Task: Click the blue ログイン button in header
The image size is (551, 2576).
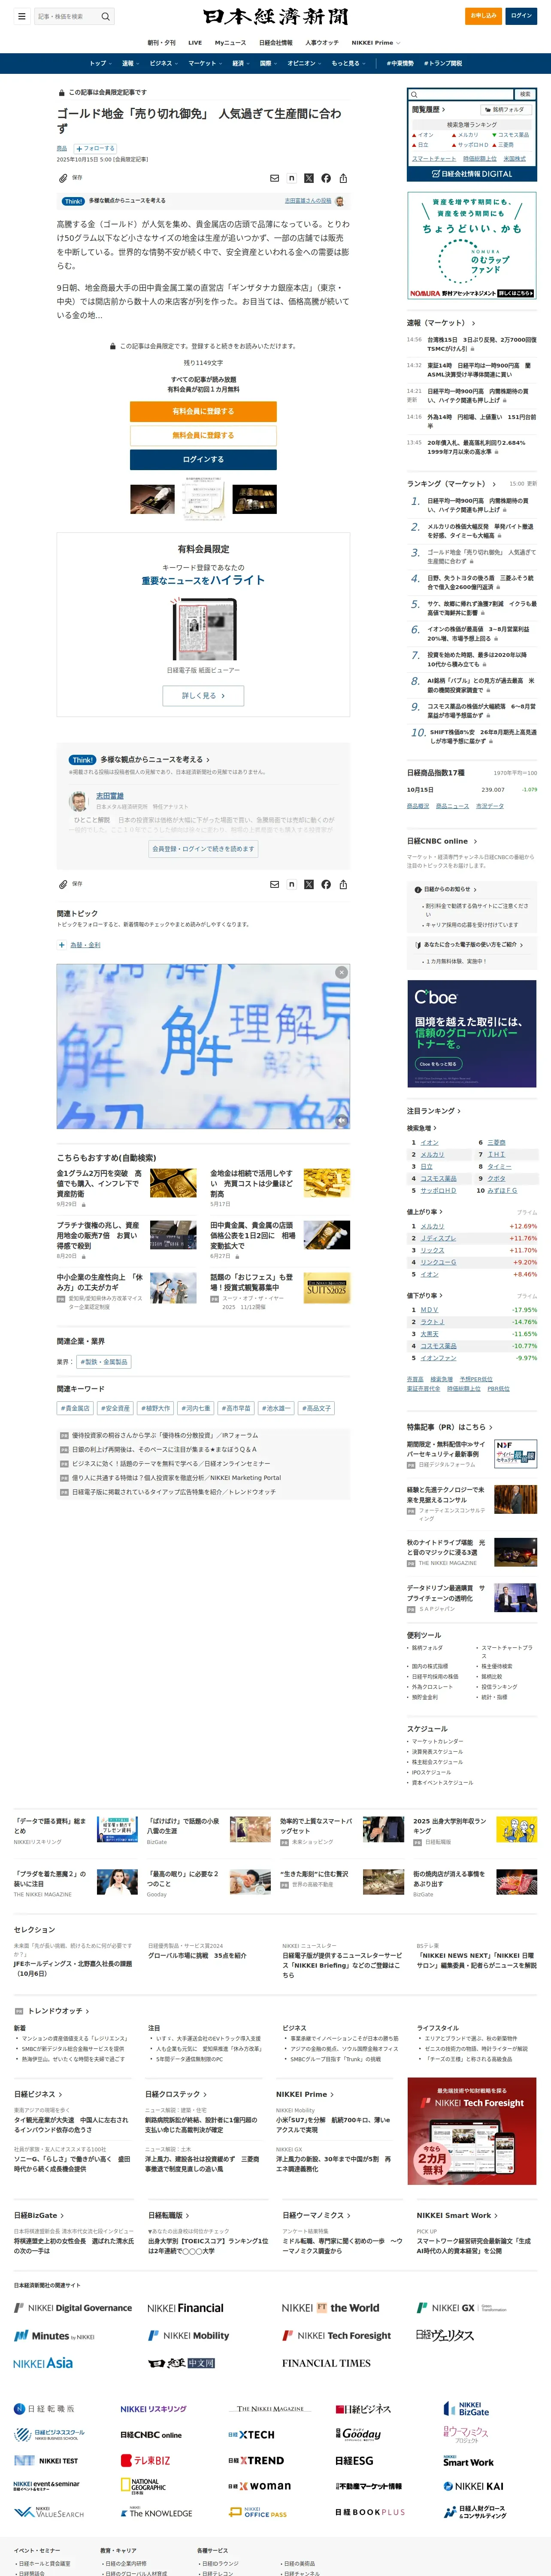Action: [x=521, y=16]
